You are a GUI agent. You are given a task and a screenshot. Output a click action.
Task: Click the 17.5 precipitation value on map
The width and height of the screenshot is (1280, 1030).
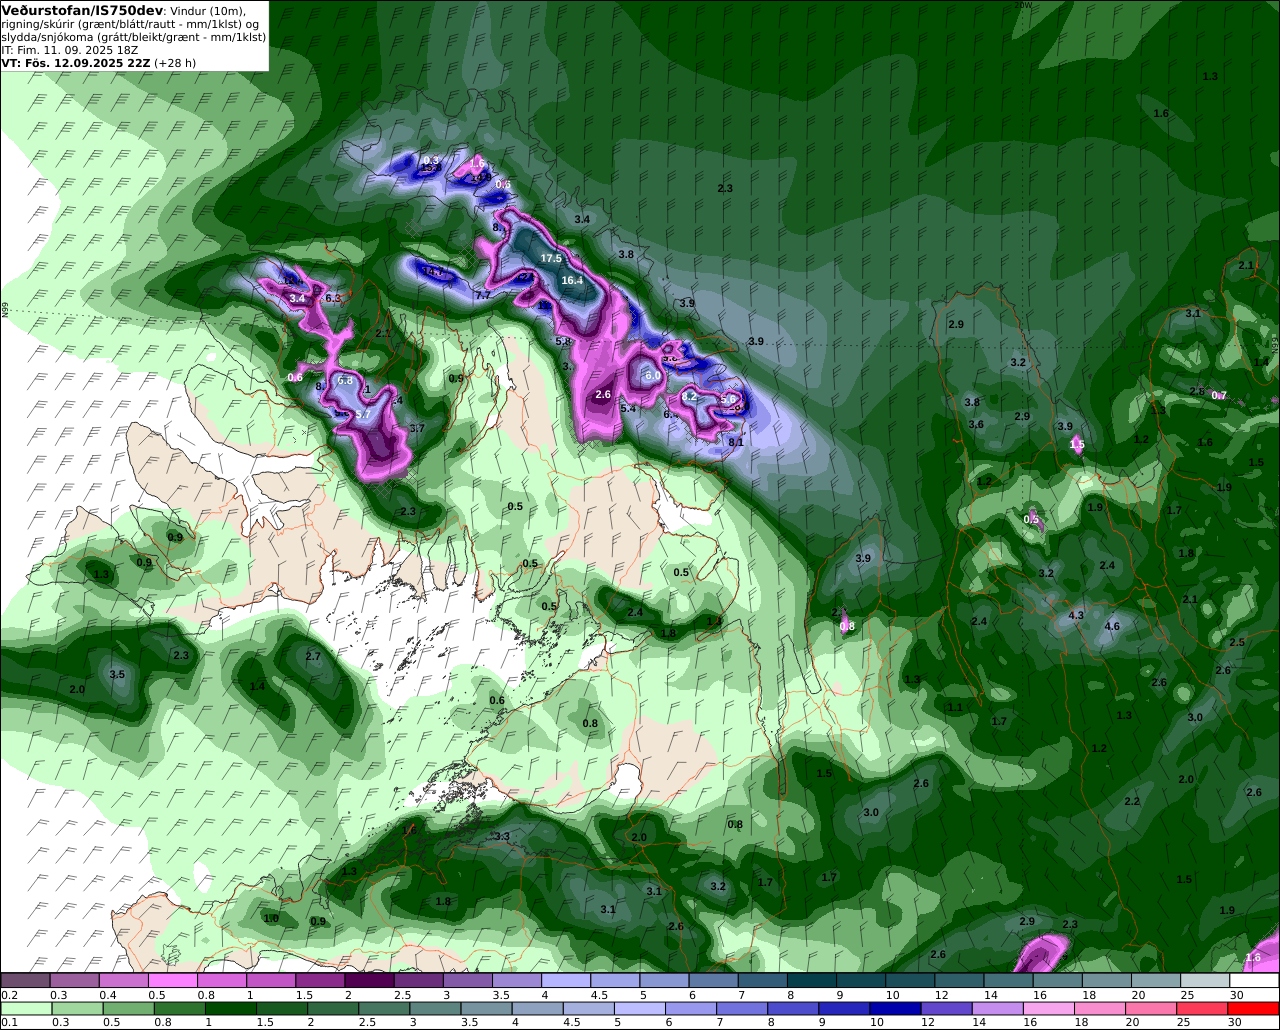(551, 258)
